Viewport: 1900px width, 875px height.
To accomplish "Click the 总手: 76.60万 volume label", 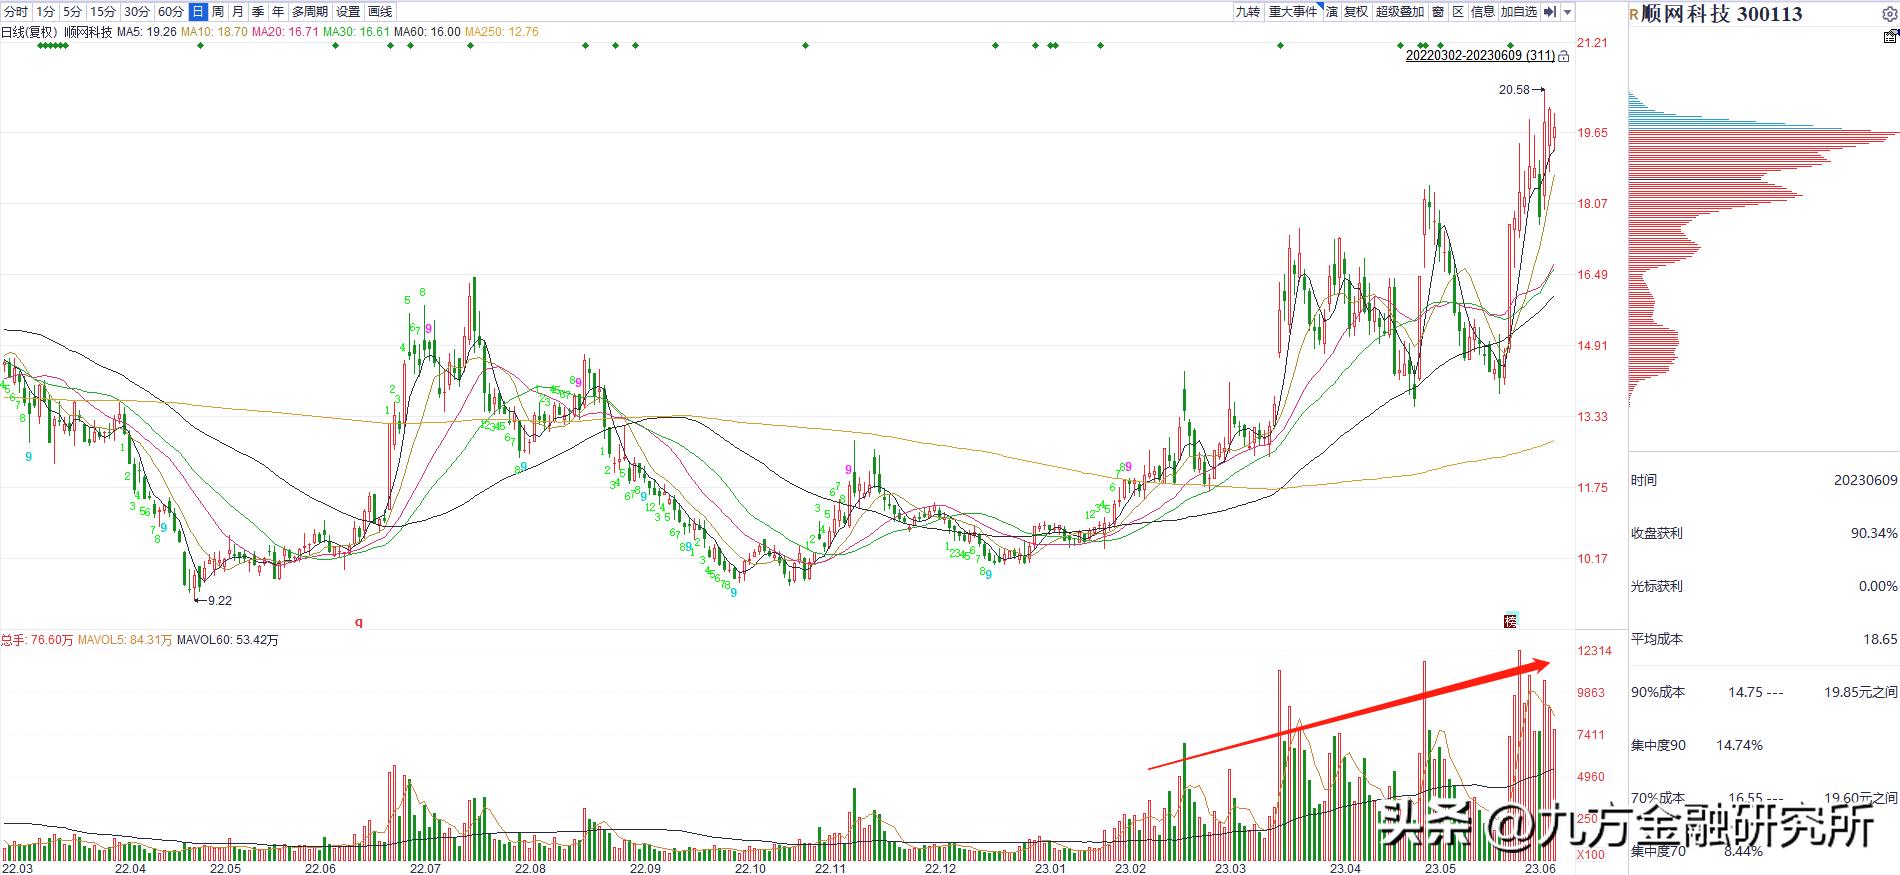I will coord(37,640).
